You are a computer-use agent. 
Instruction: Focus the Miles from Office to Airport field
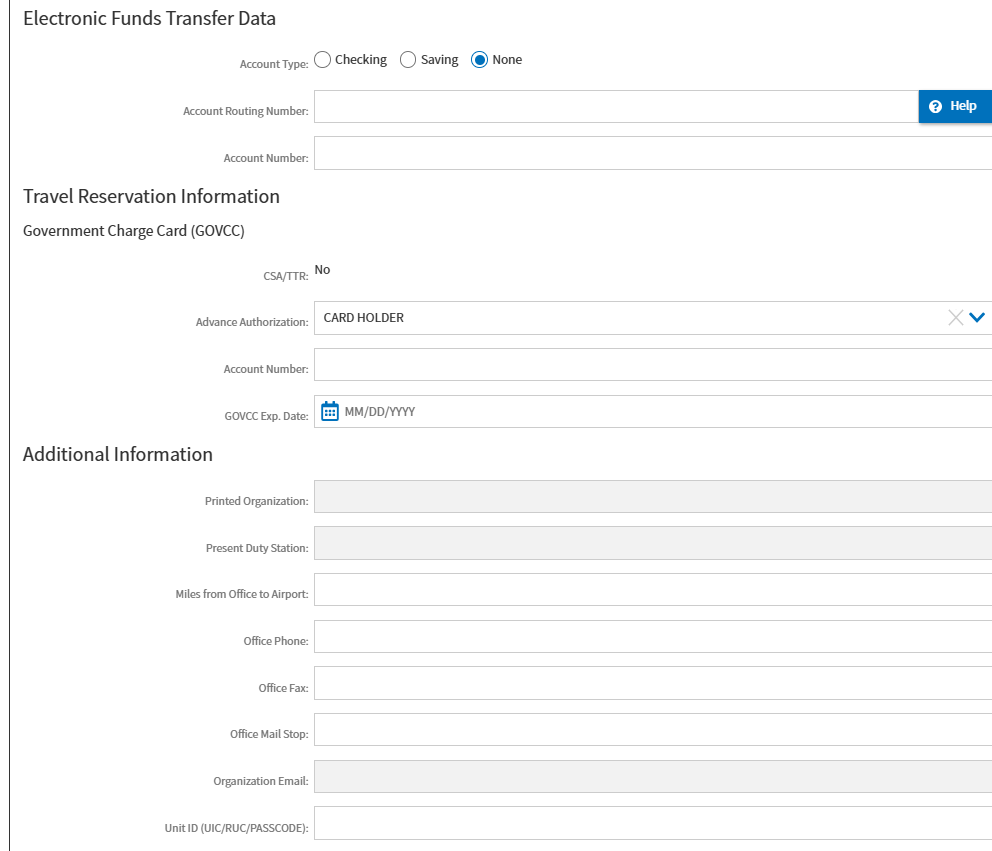pyautogui.click(x=652, y=589)
